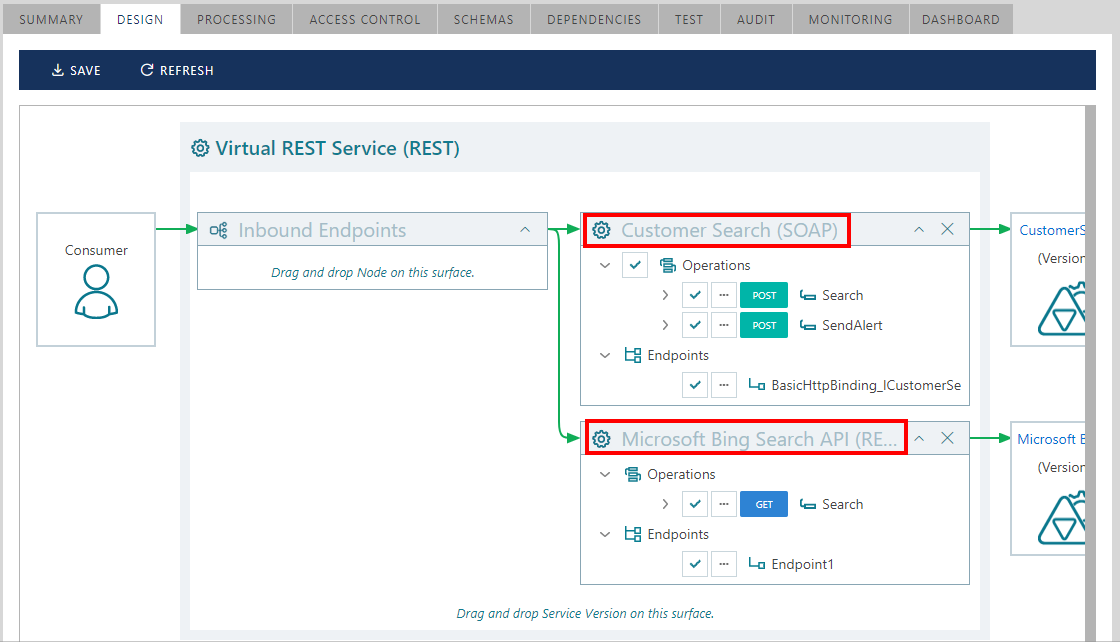The height and width of the screenshot is (642, 1120).
Task: Click the REFRESH button
Action: pyautogui.click(x=177, y=70)
